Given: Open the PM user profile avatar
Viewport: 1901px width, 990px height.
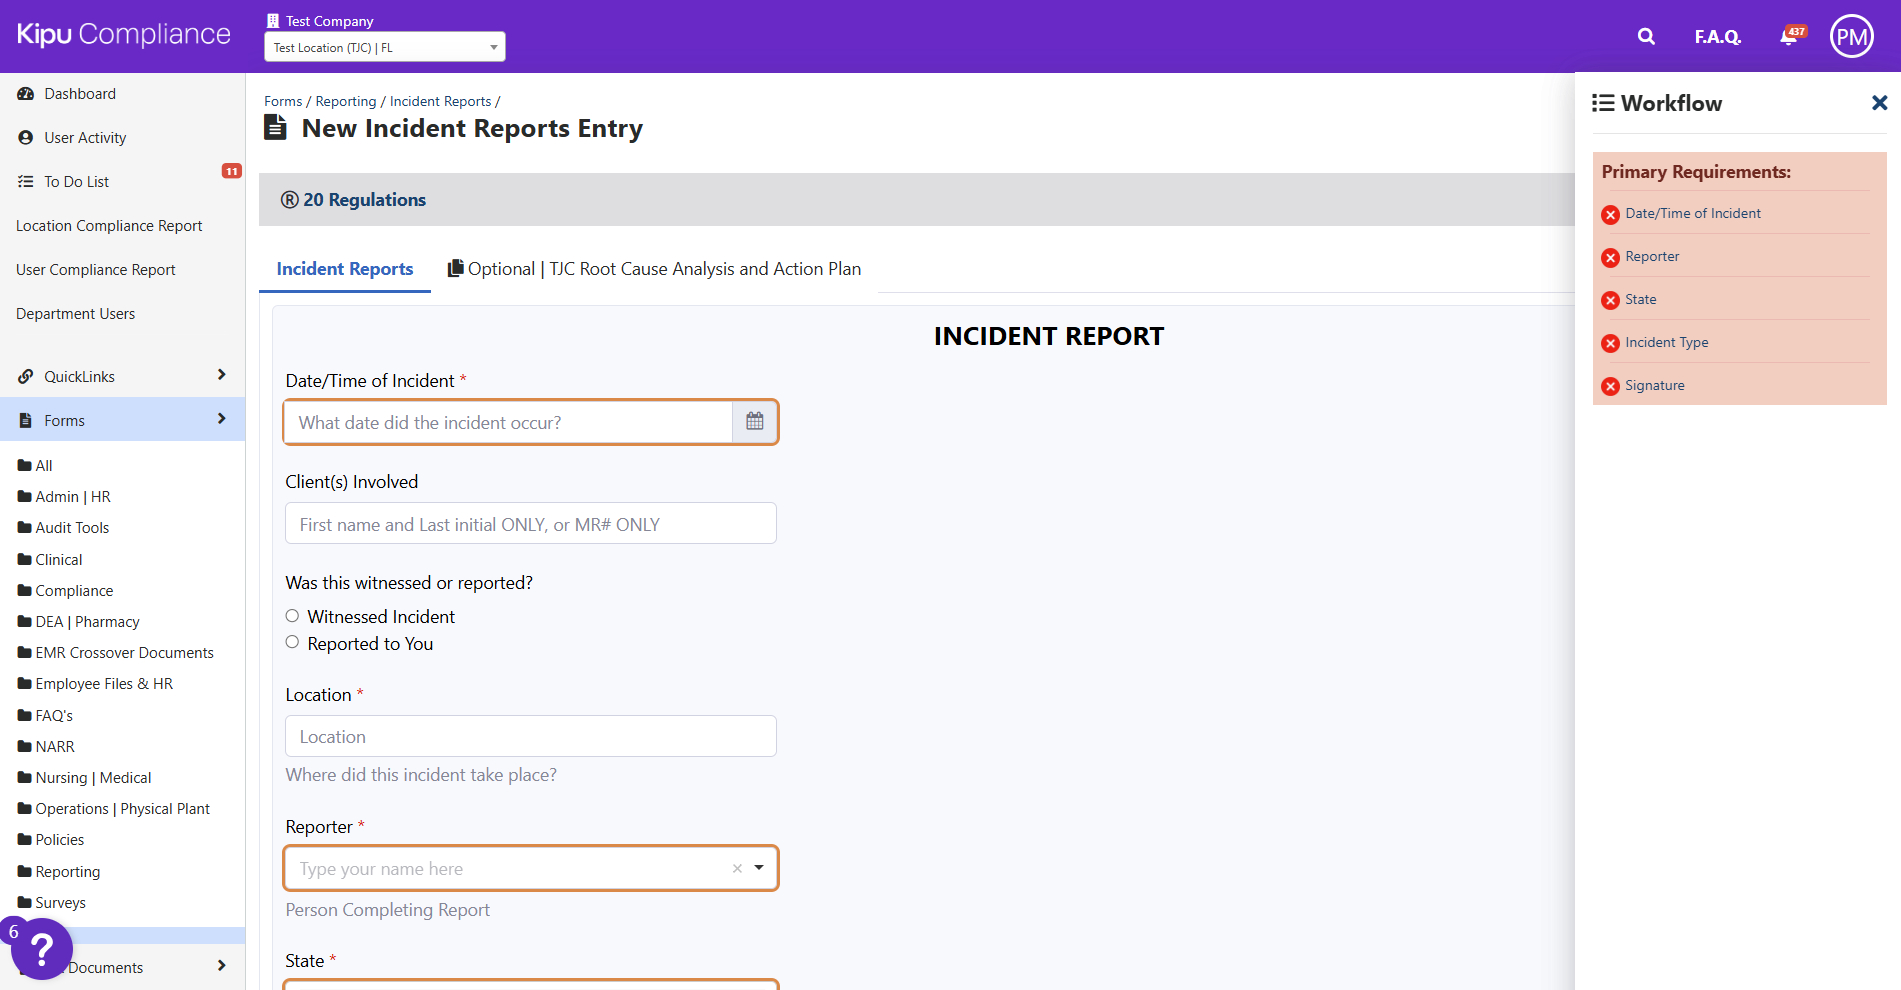Looking at the screenshot, I should [x=1851, y=37].
